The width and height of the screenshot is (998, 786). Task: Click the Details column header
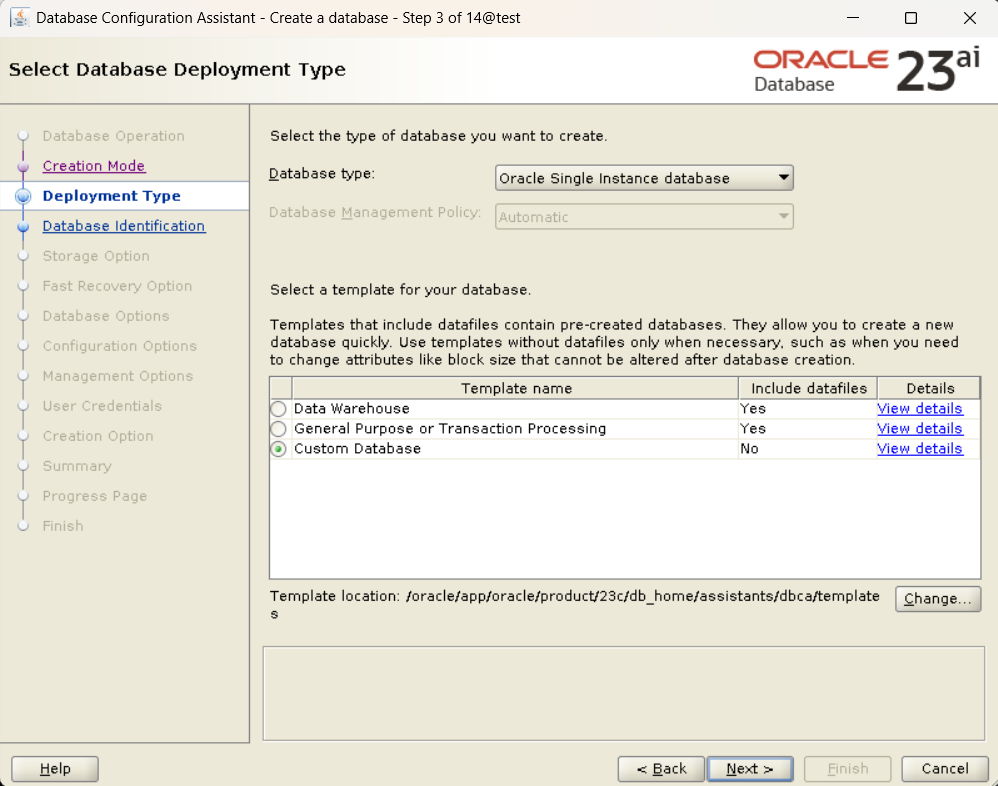point(930,388)
